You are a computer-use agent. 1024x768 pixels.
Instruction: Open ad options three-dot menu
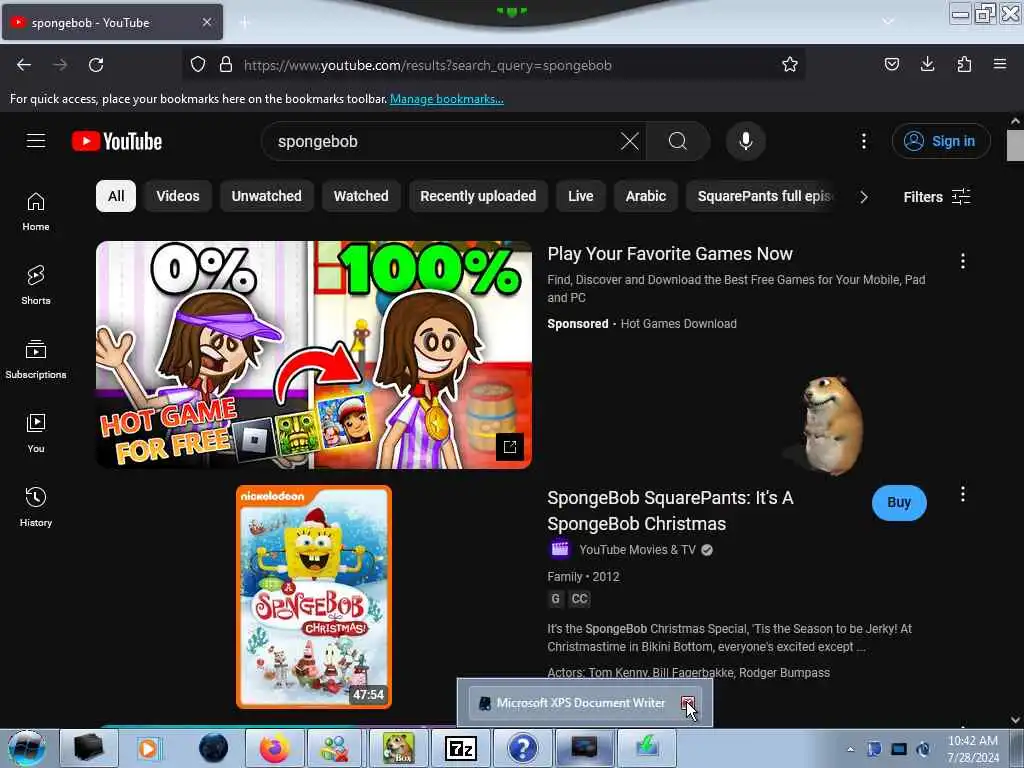[x=963, y=261]
